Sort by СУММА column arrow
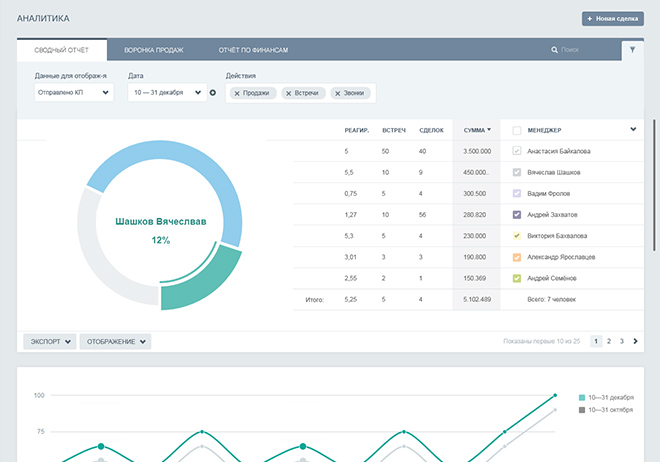660x462 pixels. pyautogui.click(x=489, y=130)
